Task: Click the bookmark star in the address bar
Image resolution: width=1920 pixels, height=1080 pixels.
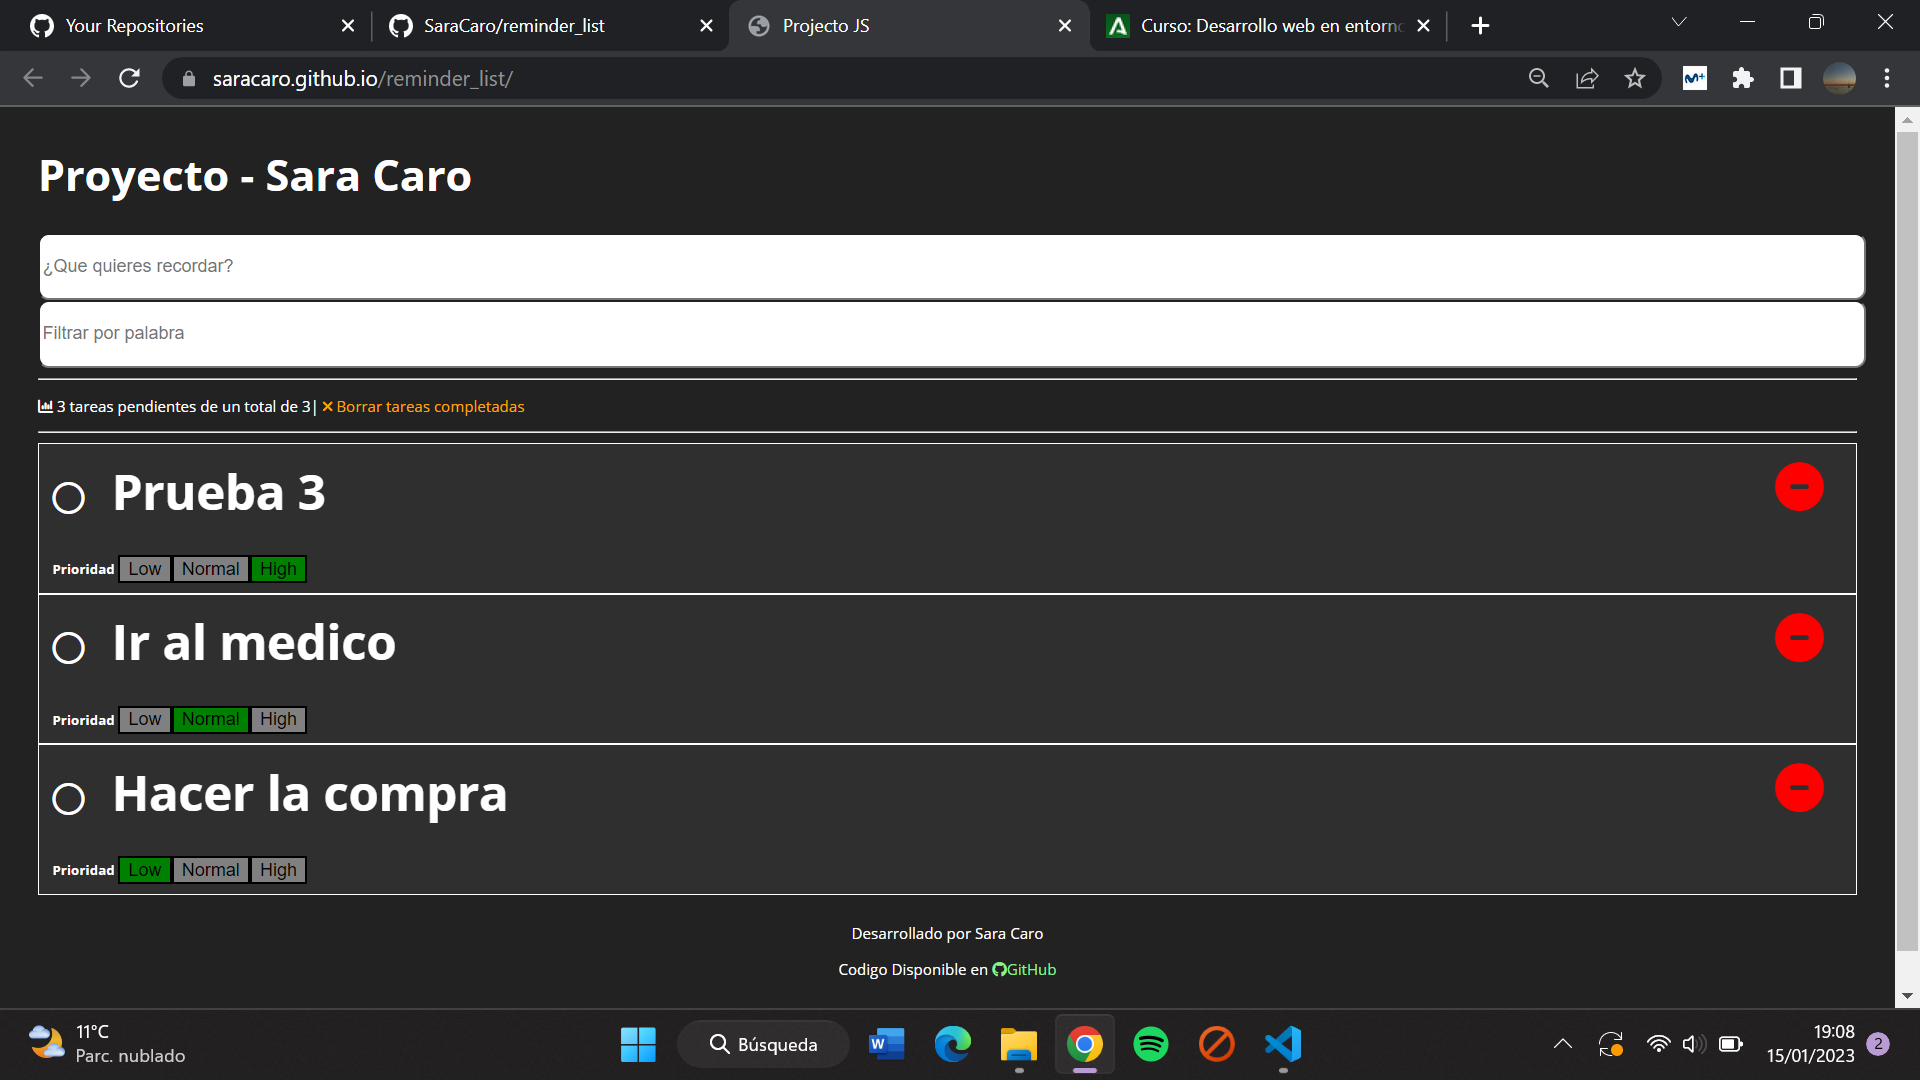Action: point(1635,78)
